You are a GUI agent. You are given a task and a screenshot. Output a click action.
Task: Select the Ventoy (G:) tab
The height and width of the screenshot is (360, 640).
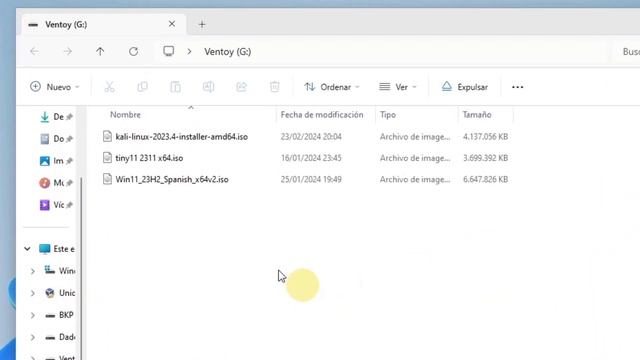click(x=104, y=24)
